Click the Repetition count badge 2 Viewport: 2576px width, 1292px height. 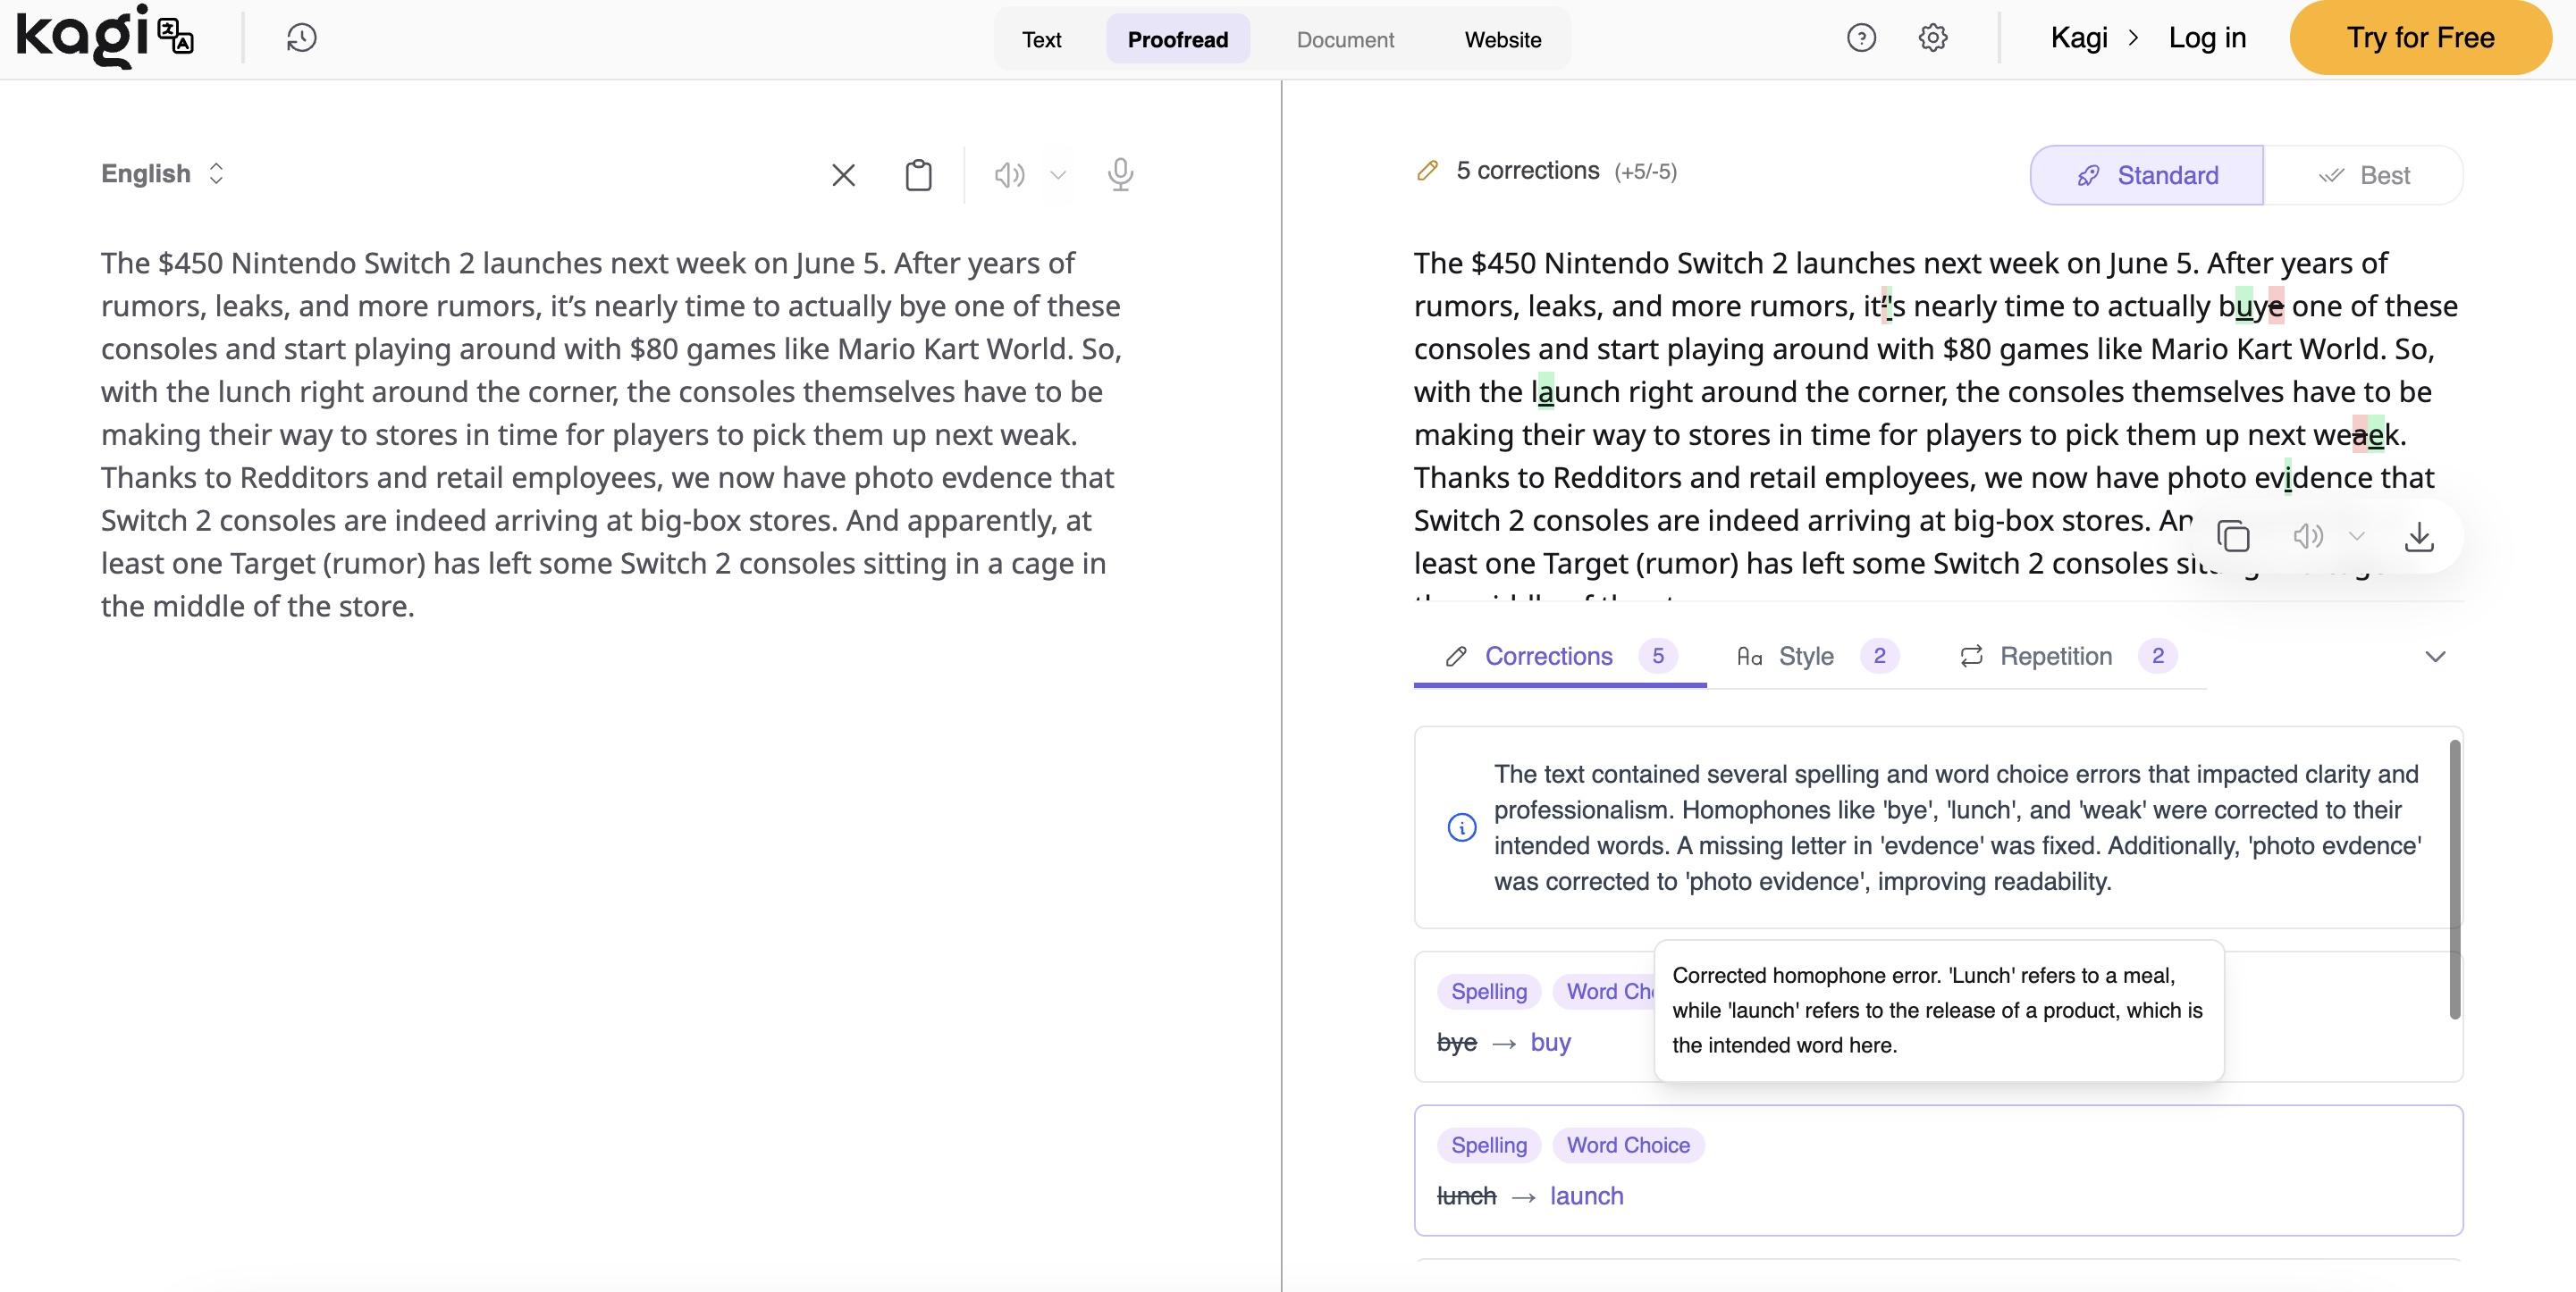[2157, 656]
